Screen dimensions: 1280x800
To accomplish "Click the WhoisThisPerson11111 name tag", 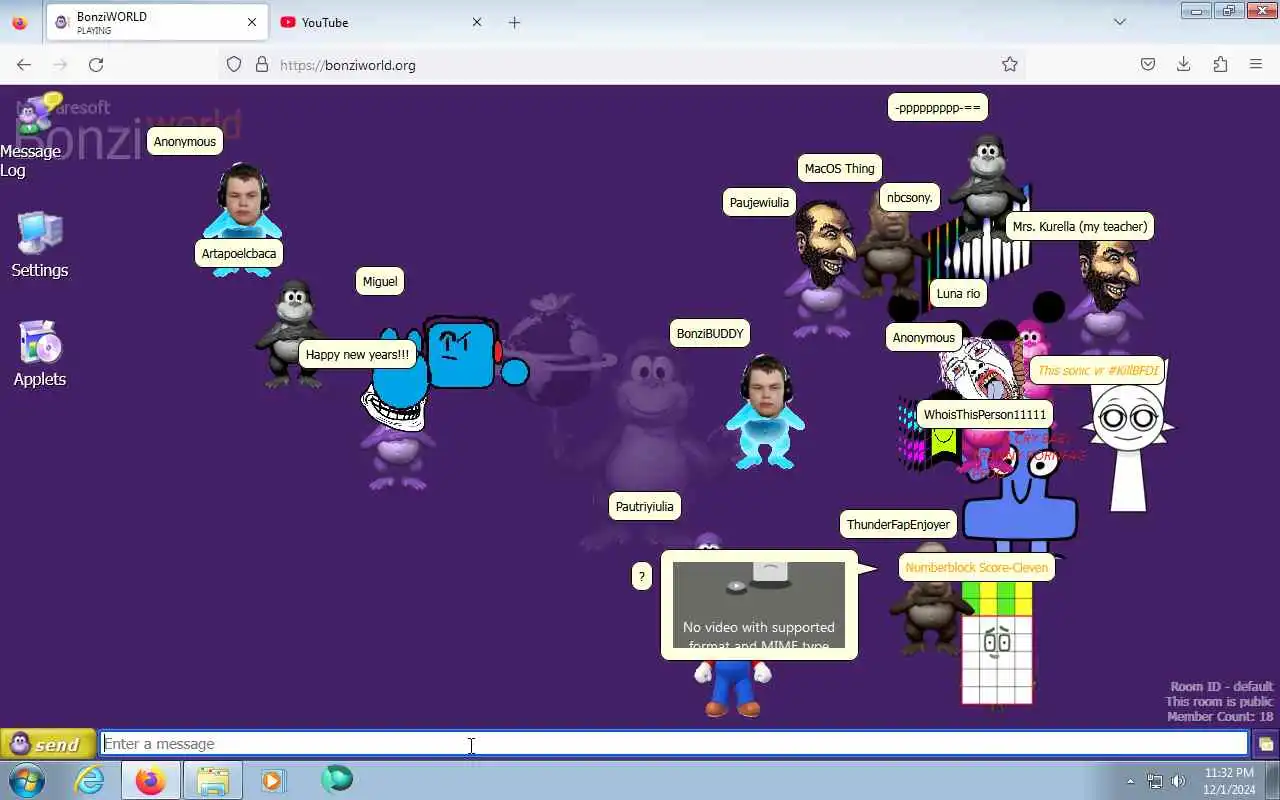I will (985, 415).
